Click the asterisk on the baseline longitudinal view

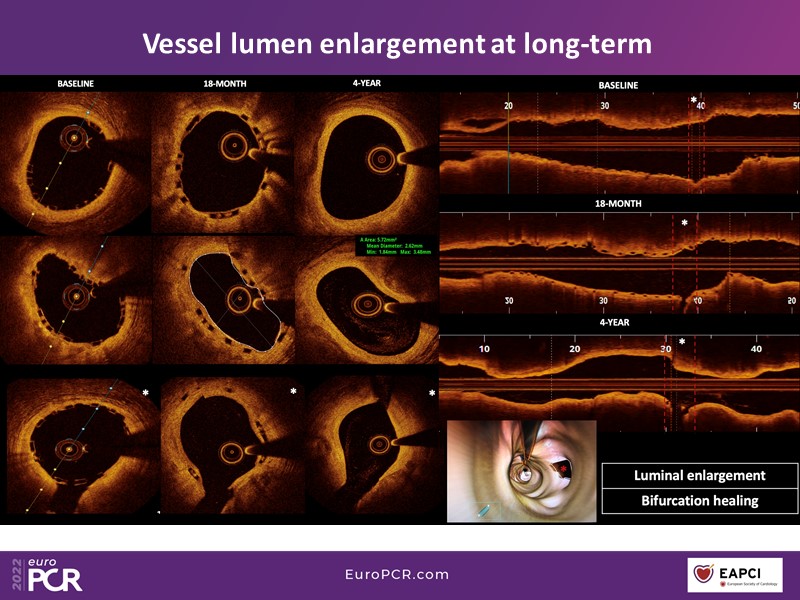coord(693,100)
